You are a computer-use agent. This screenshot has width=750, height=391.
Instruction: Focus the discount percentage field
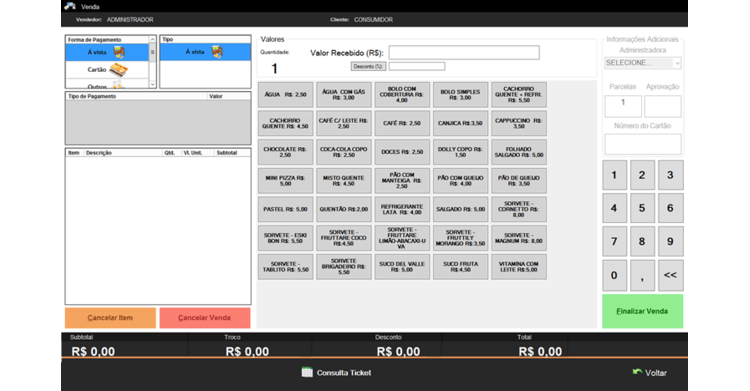pyautogui.click(x=417, y=67)
